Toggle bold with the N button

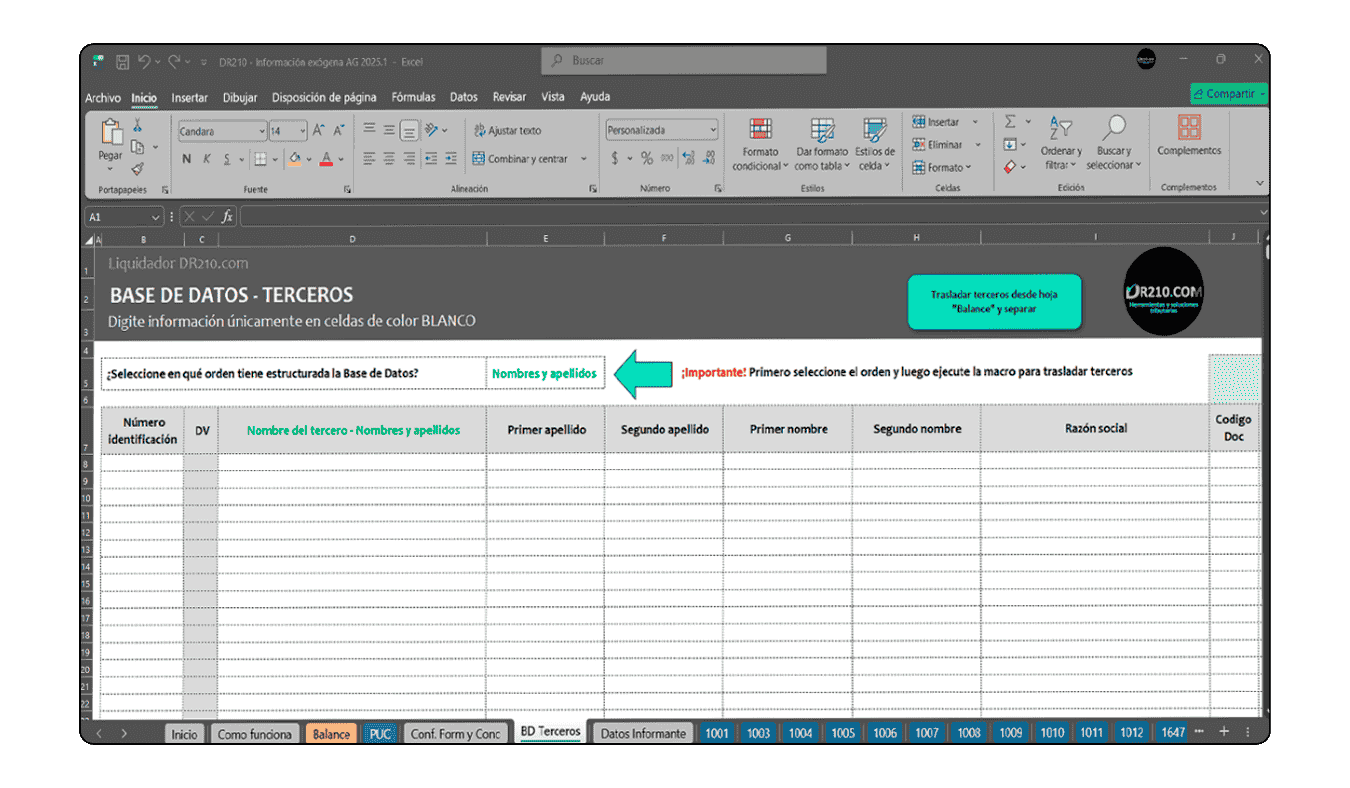coord(186,158)
